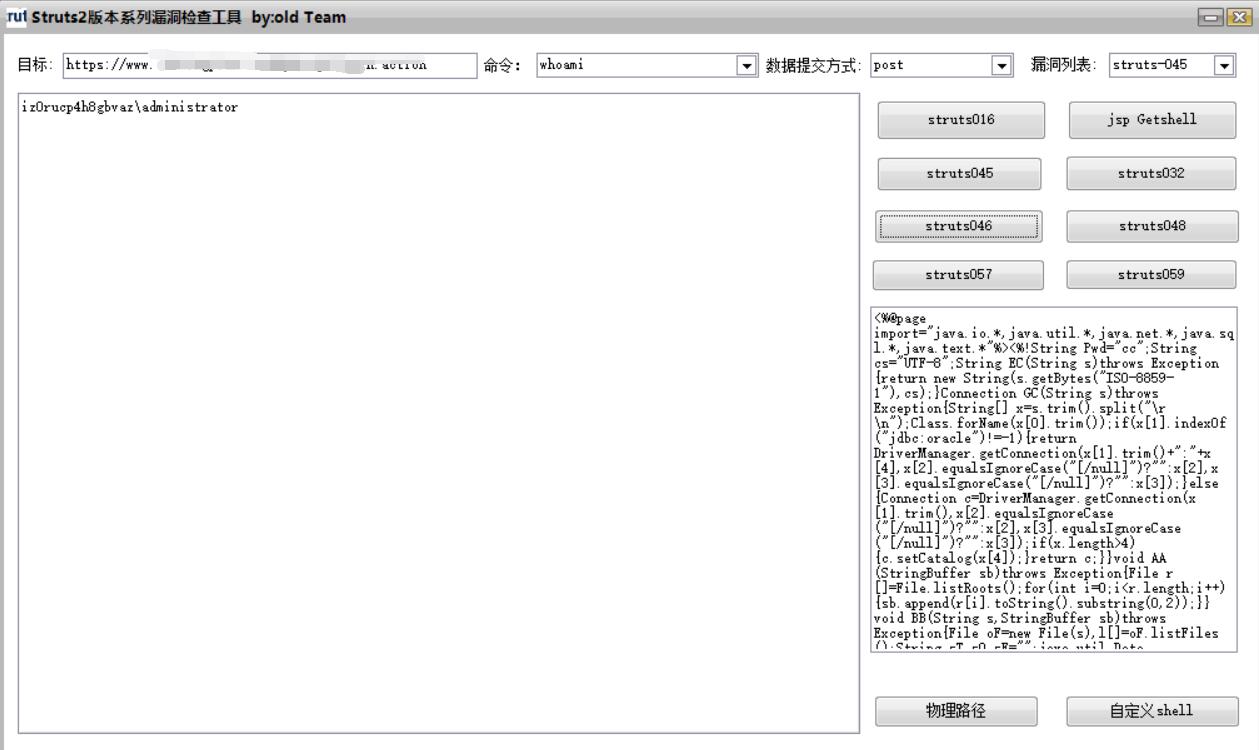The height and width of the screenshot is (750, 1259).
Task: Click the struts059 button
Action: point(1152,275)
